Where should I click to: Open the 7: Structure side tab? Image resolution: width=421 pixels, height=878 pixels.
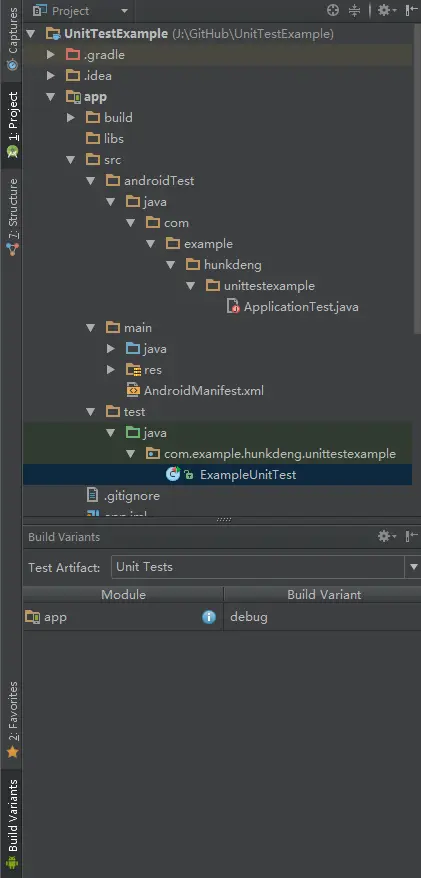pyautogui.click(x=11, y=217)
